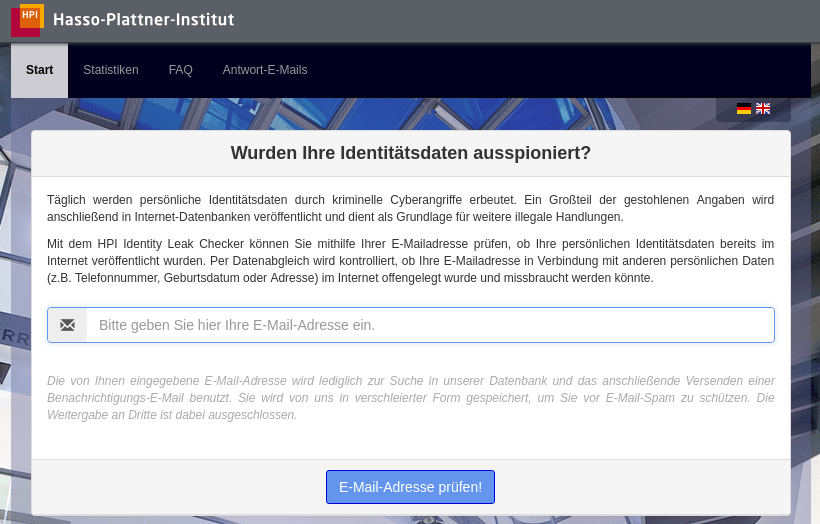Viewport: 820px width, 524px height.
Task: Click the panel footer left of the prüfen button
Action: [x=180, y=487]
